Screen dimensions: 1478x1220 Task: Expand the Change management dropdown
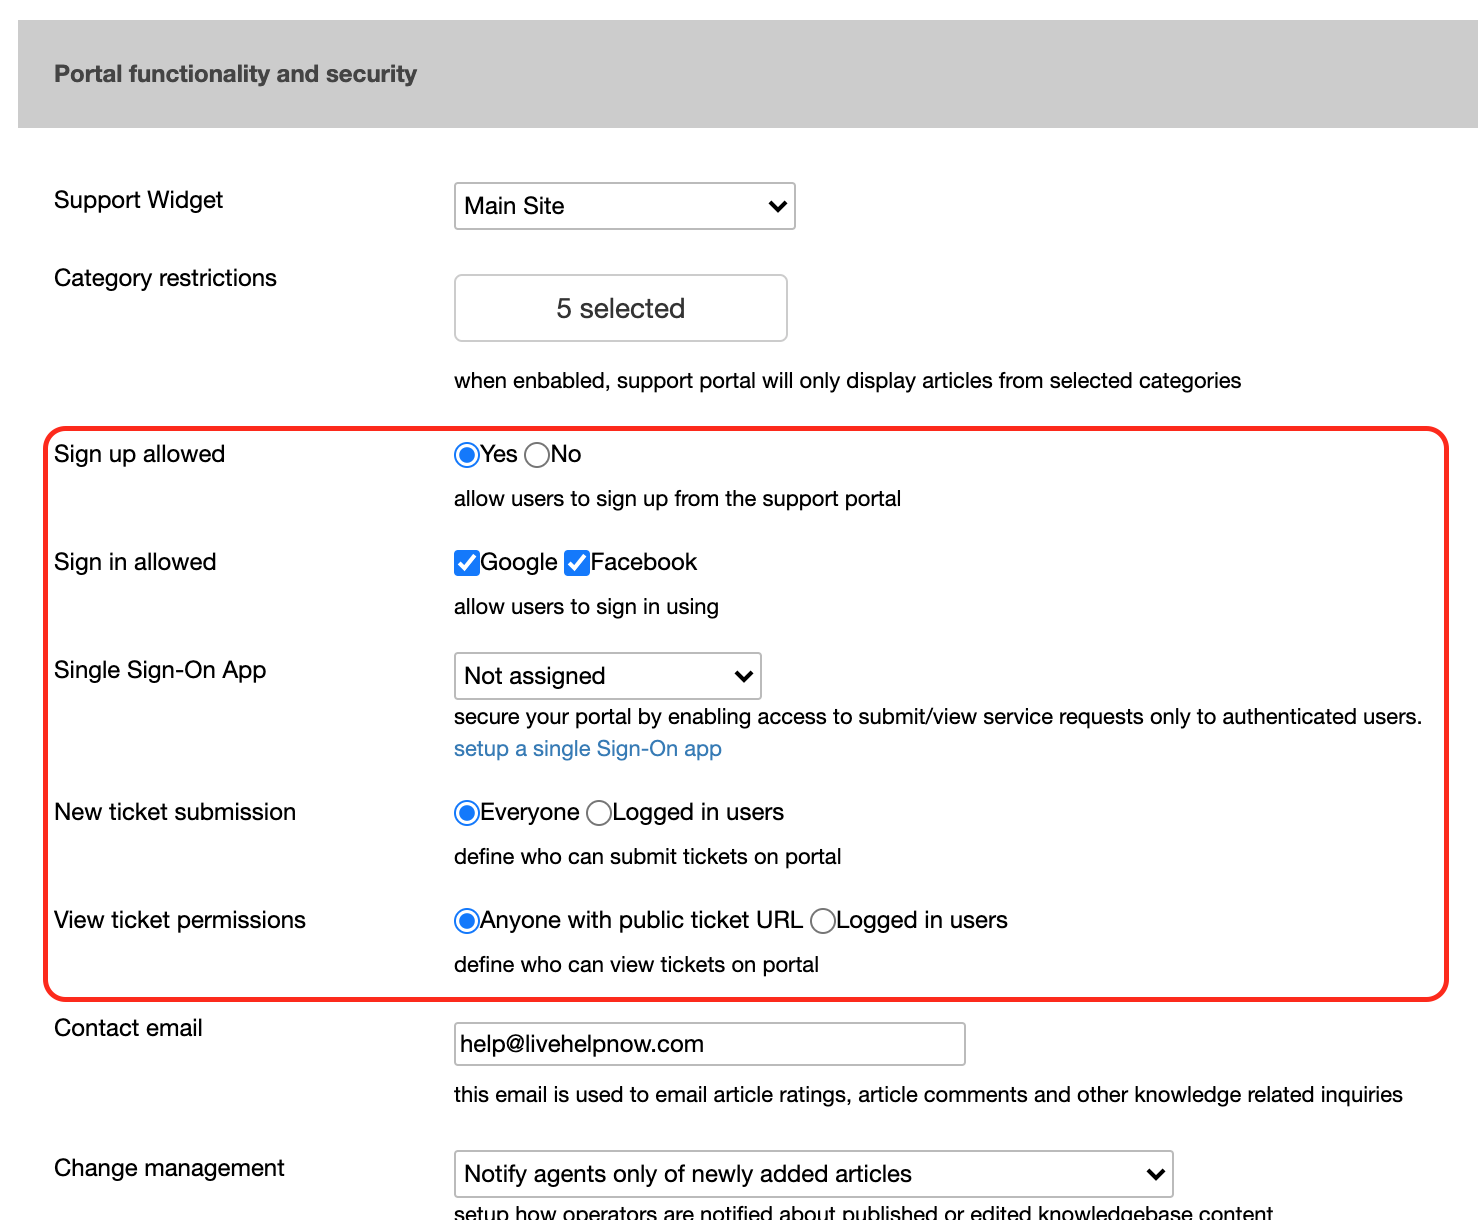click(812, 1174)
